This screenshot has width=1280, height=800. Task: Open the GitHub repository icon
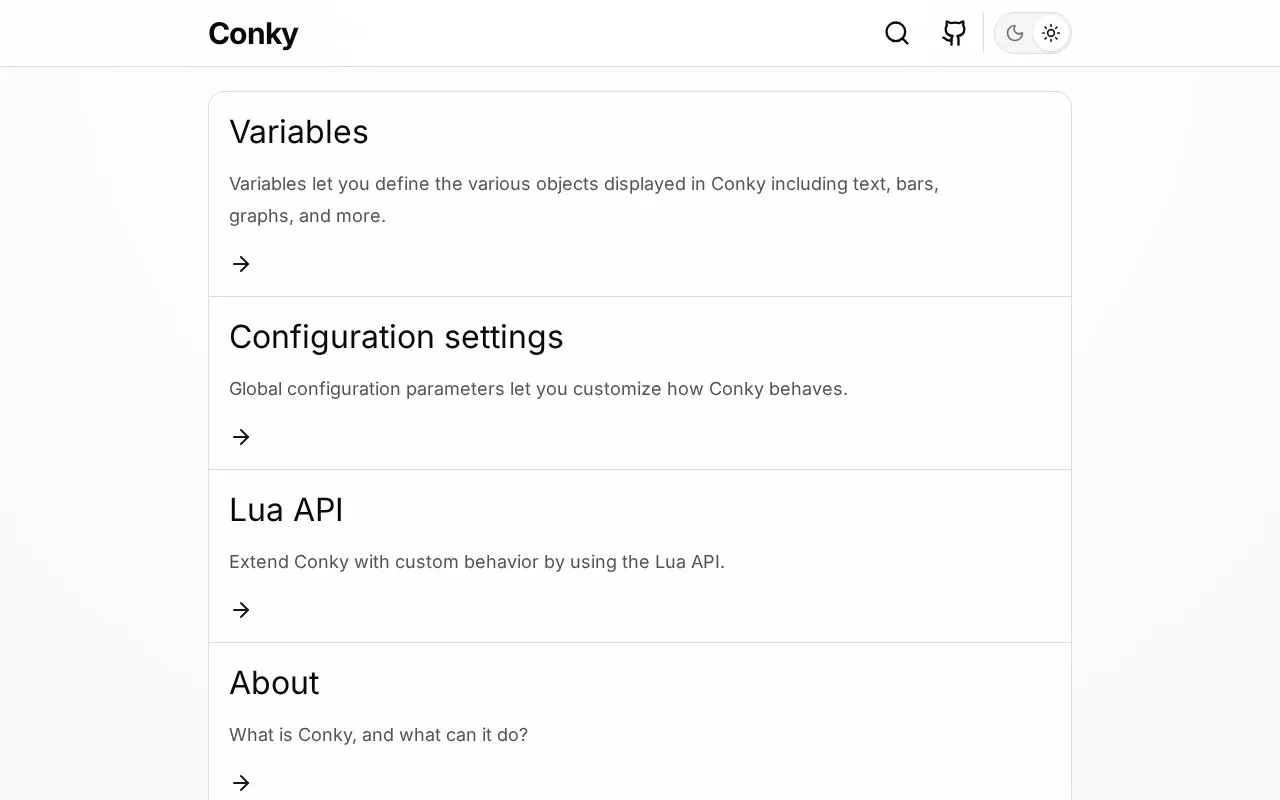[954, 33]
